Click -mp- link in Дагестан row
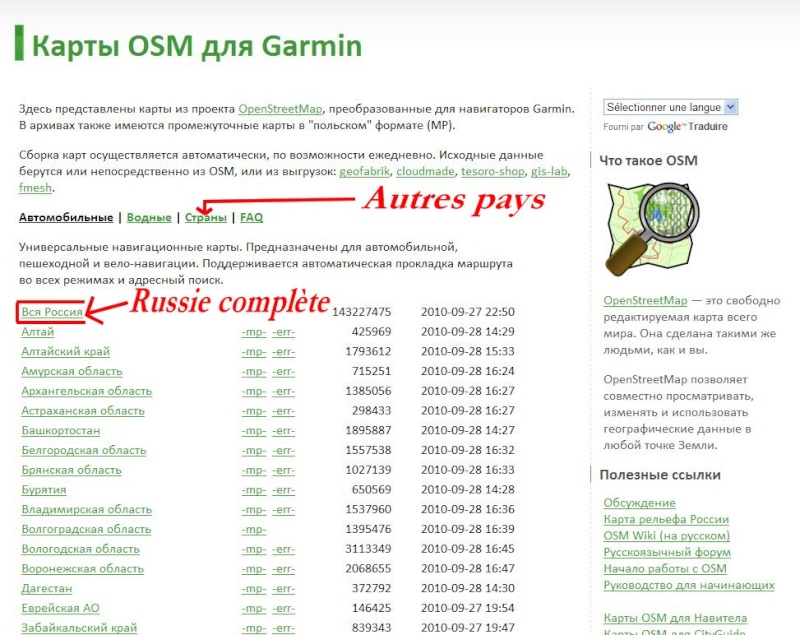 click(x=254, y=589)
